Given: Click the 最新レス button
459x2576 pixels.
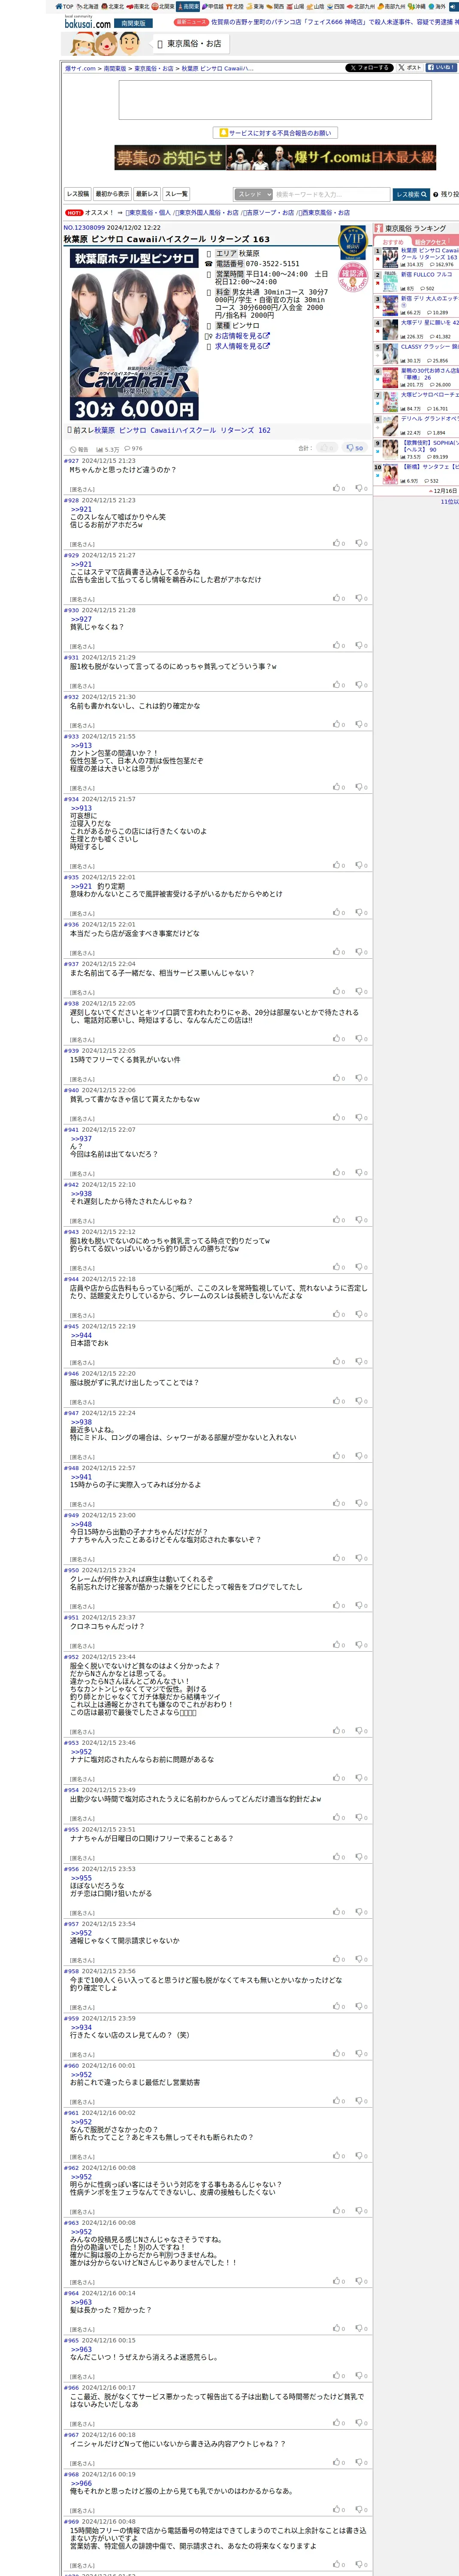Looking at the screenshot, I should pyautogui.click(x=147, y=194).
